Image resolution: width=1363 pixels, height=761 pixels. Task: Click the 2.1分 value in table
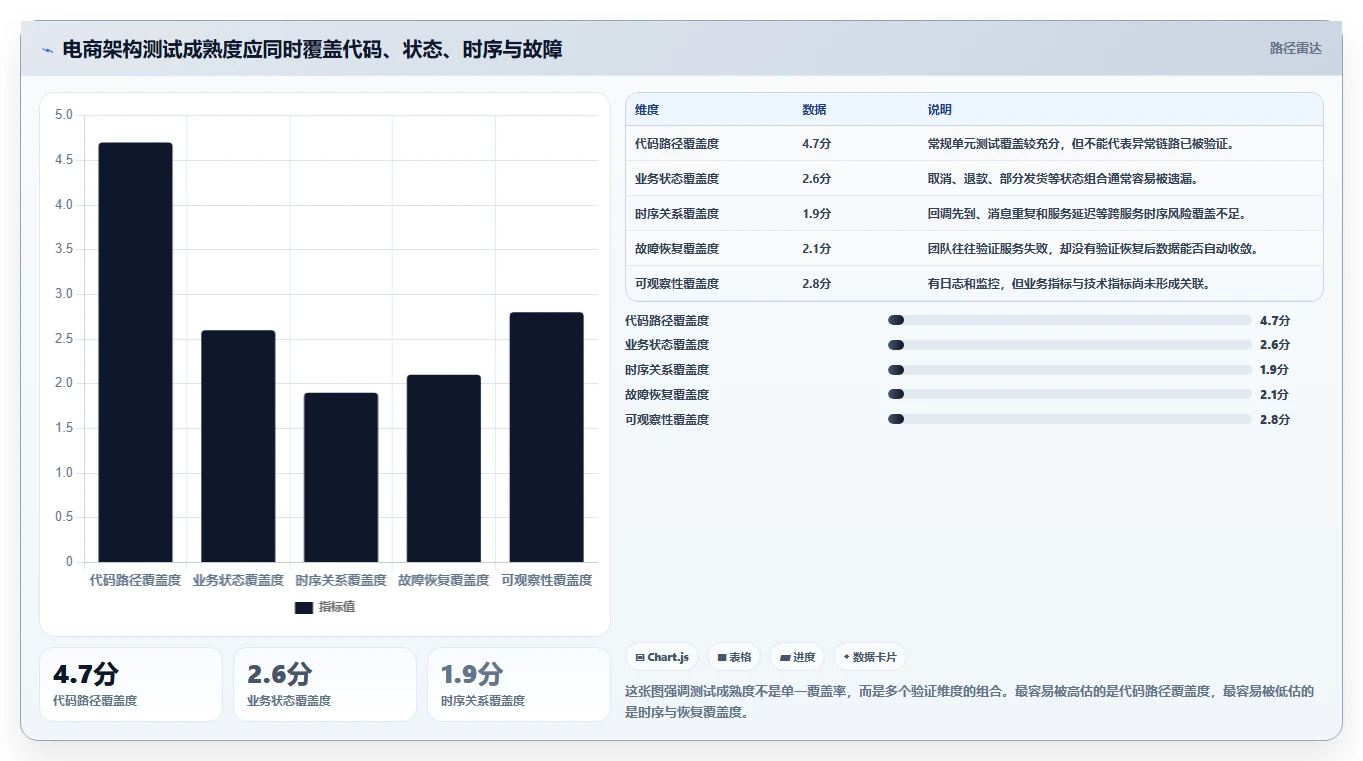(816, 249)
